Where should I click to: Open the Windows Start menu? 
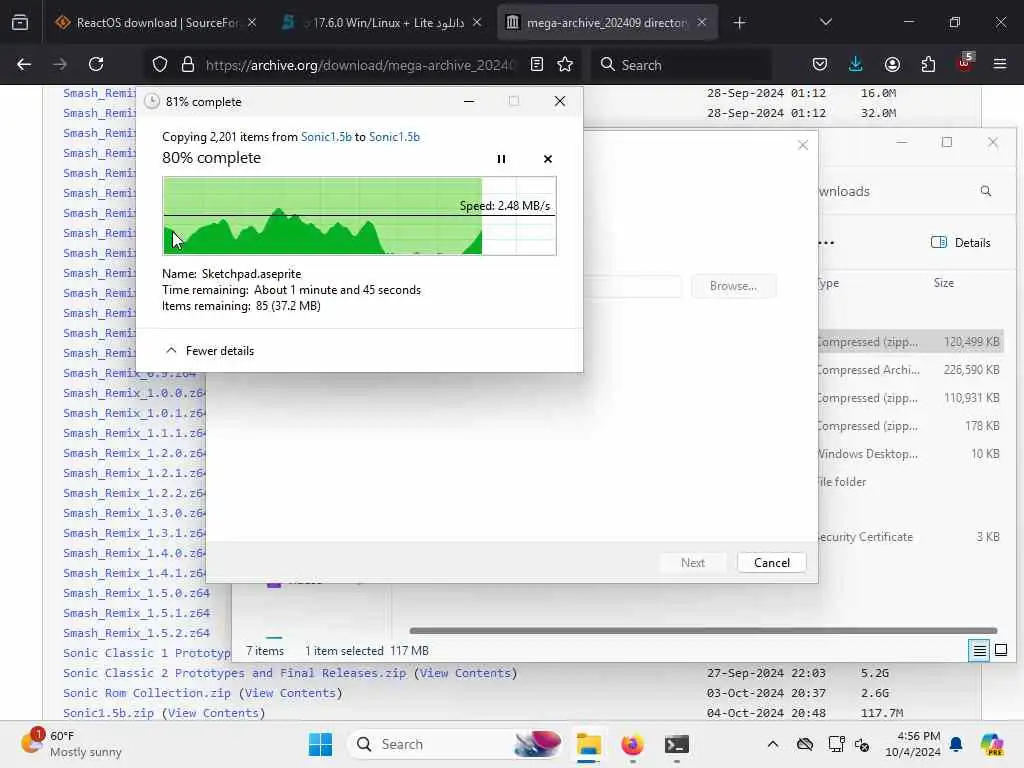click(x=320, y=744)
